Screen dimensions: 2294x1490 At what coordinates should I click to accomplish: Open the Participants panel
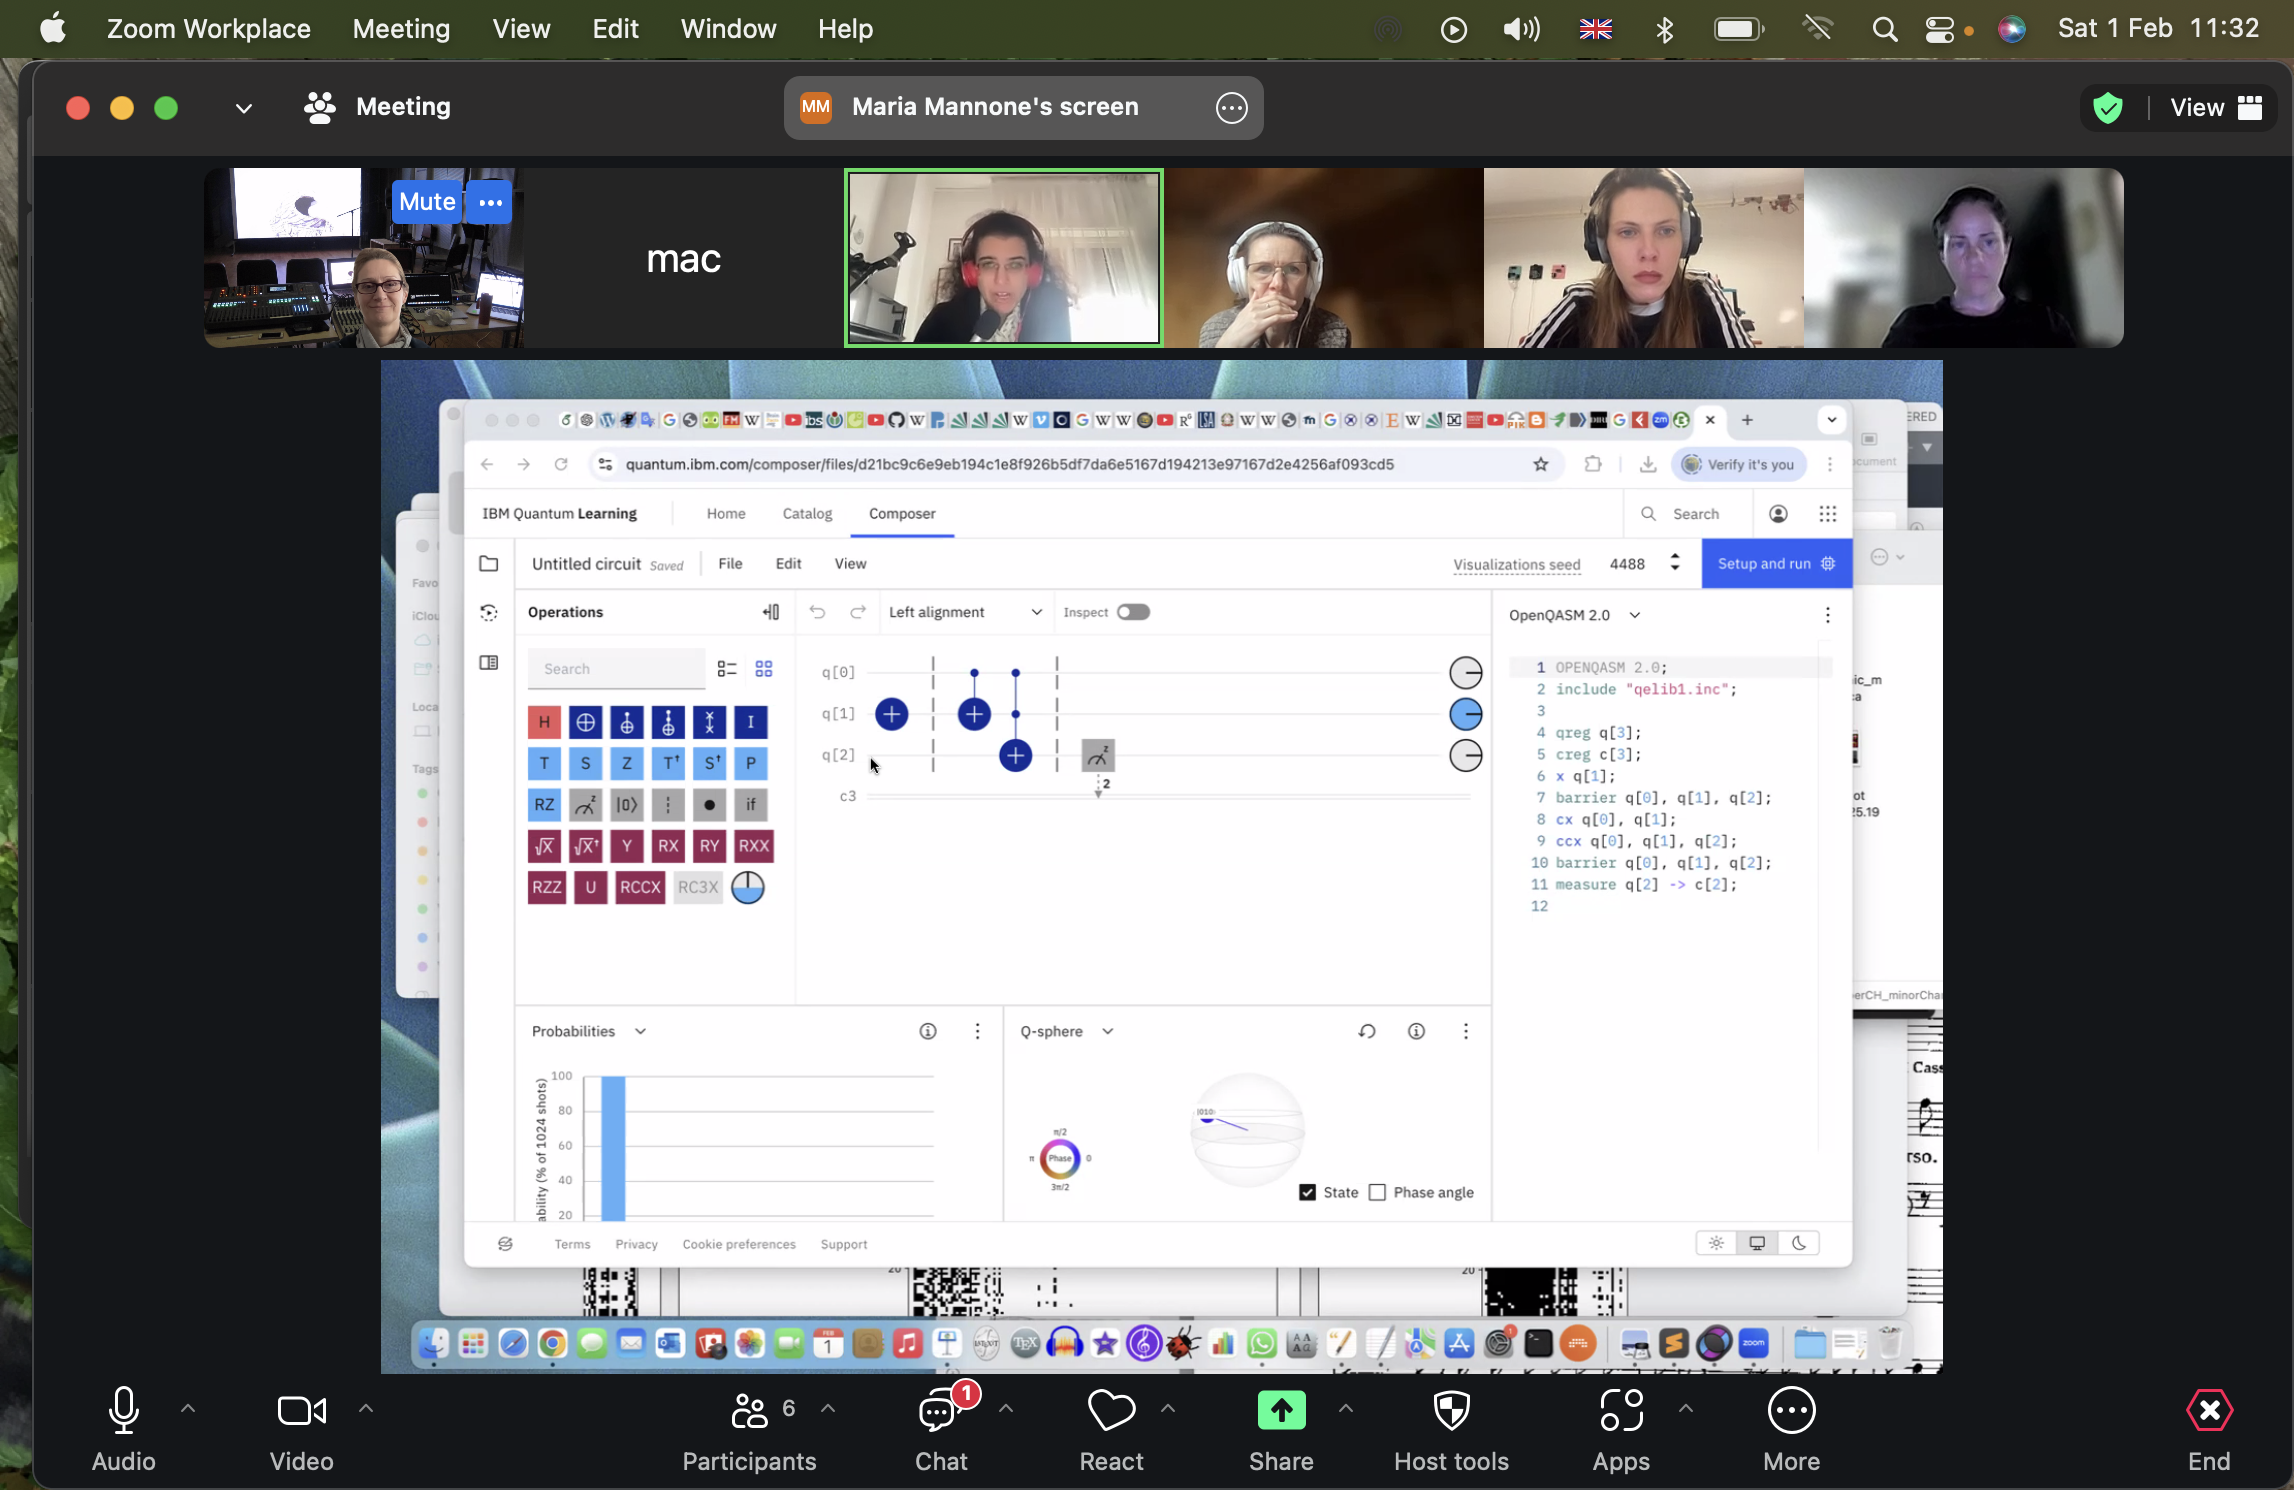749,1411
